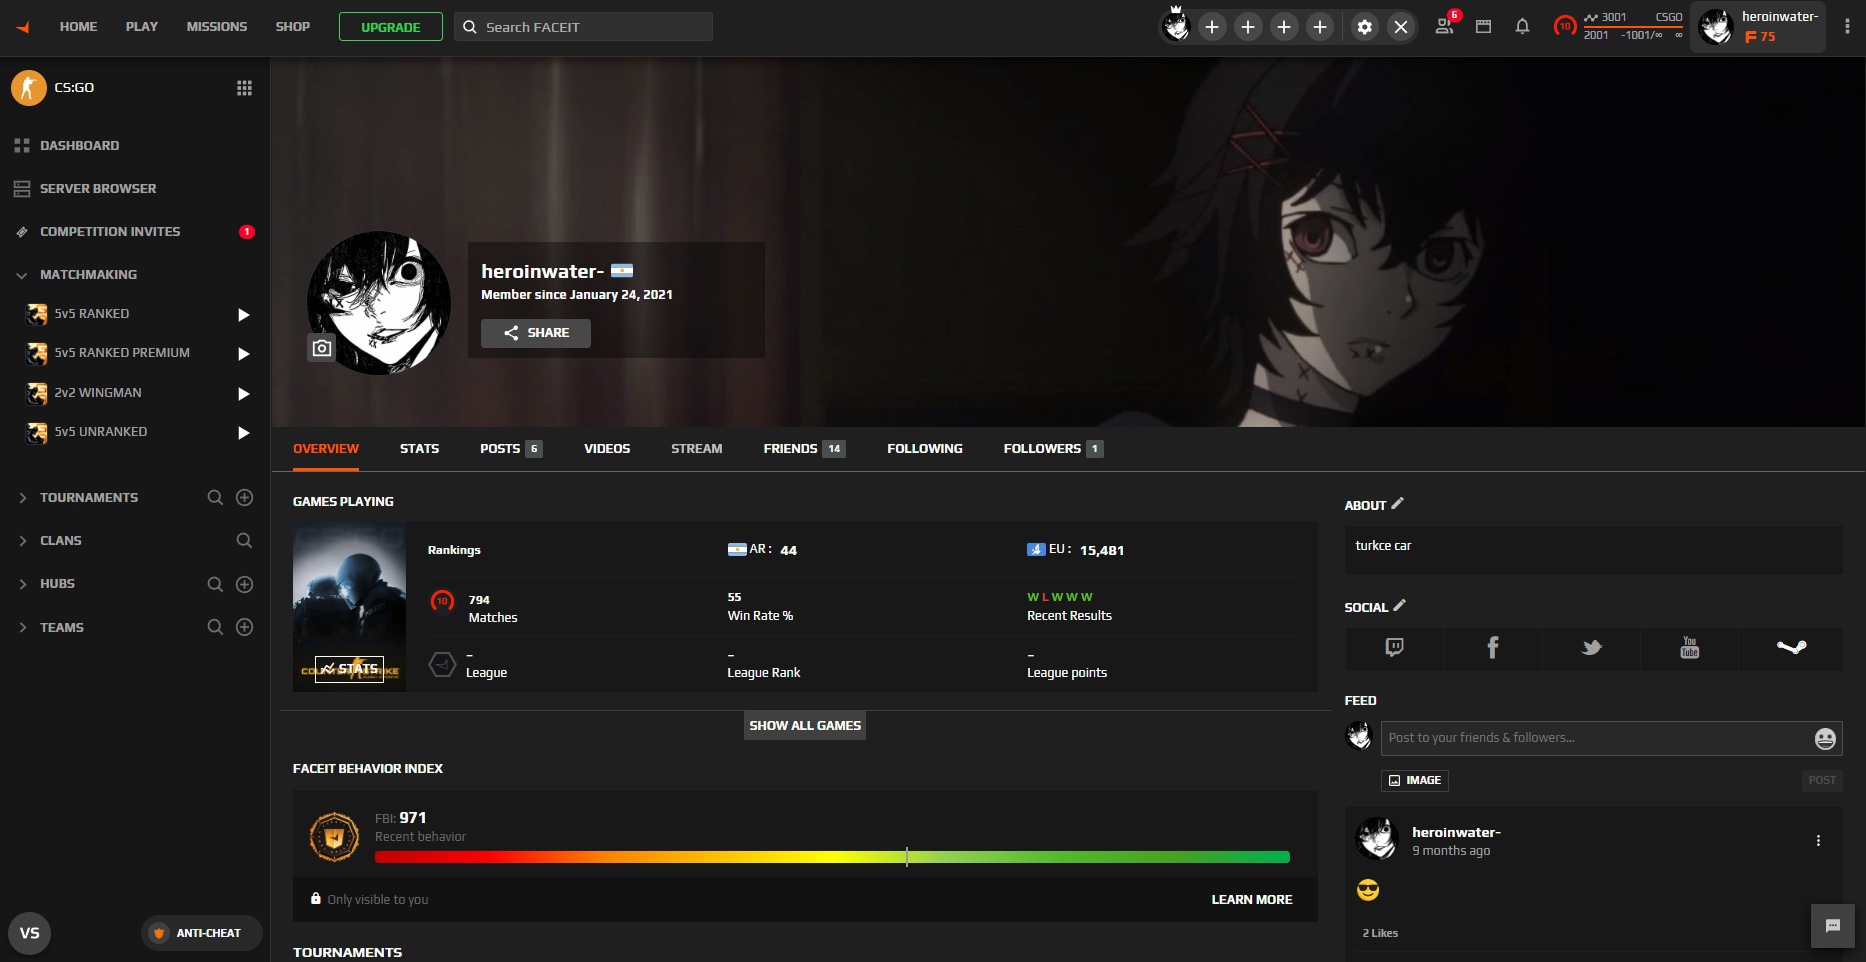Open SHOP in top navigation

click(293, 27)
